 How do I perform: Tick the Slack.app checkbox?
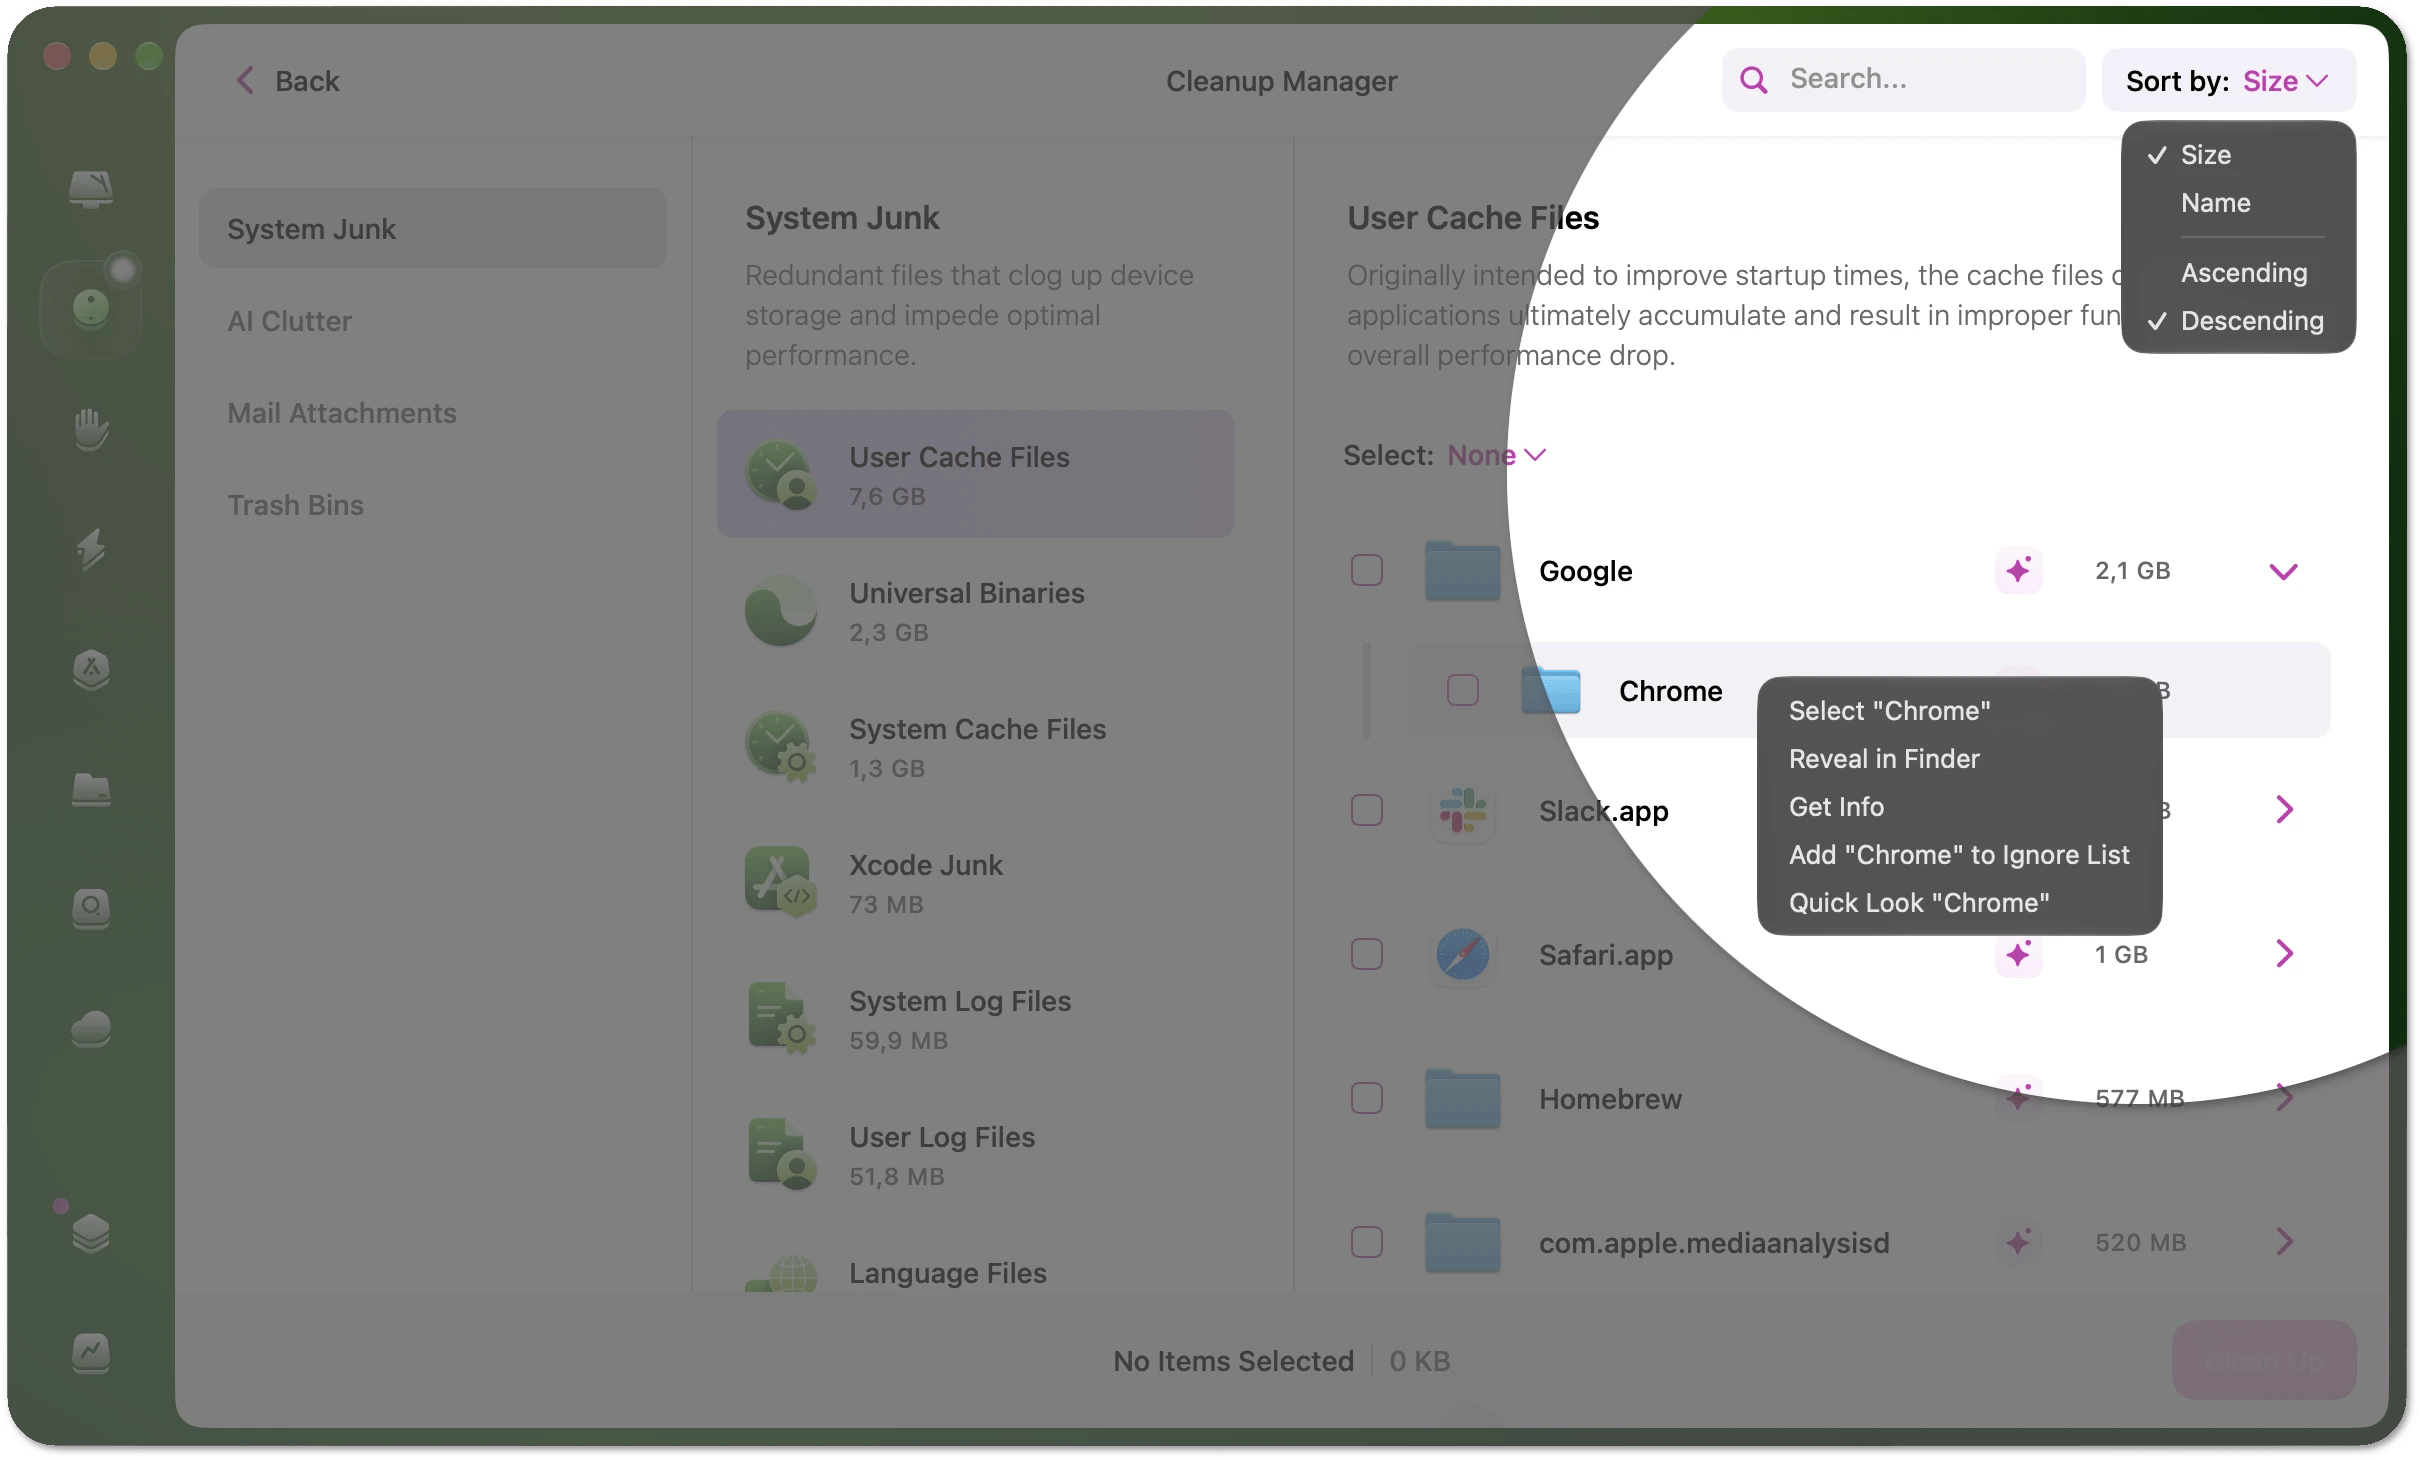[x=1367, y=810]
